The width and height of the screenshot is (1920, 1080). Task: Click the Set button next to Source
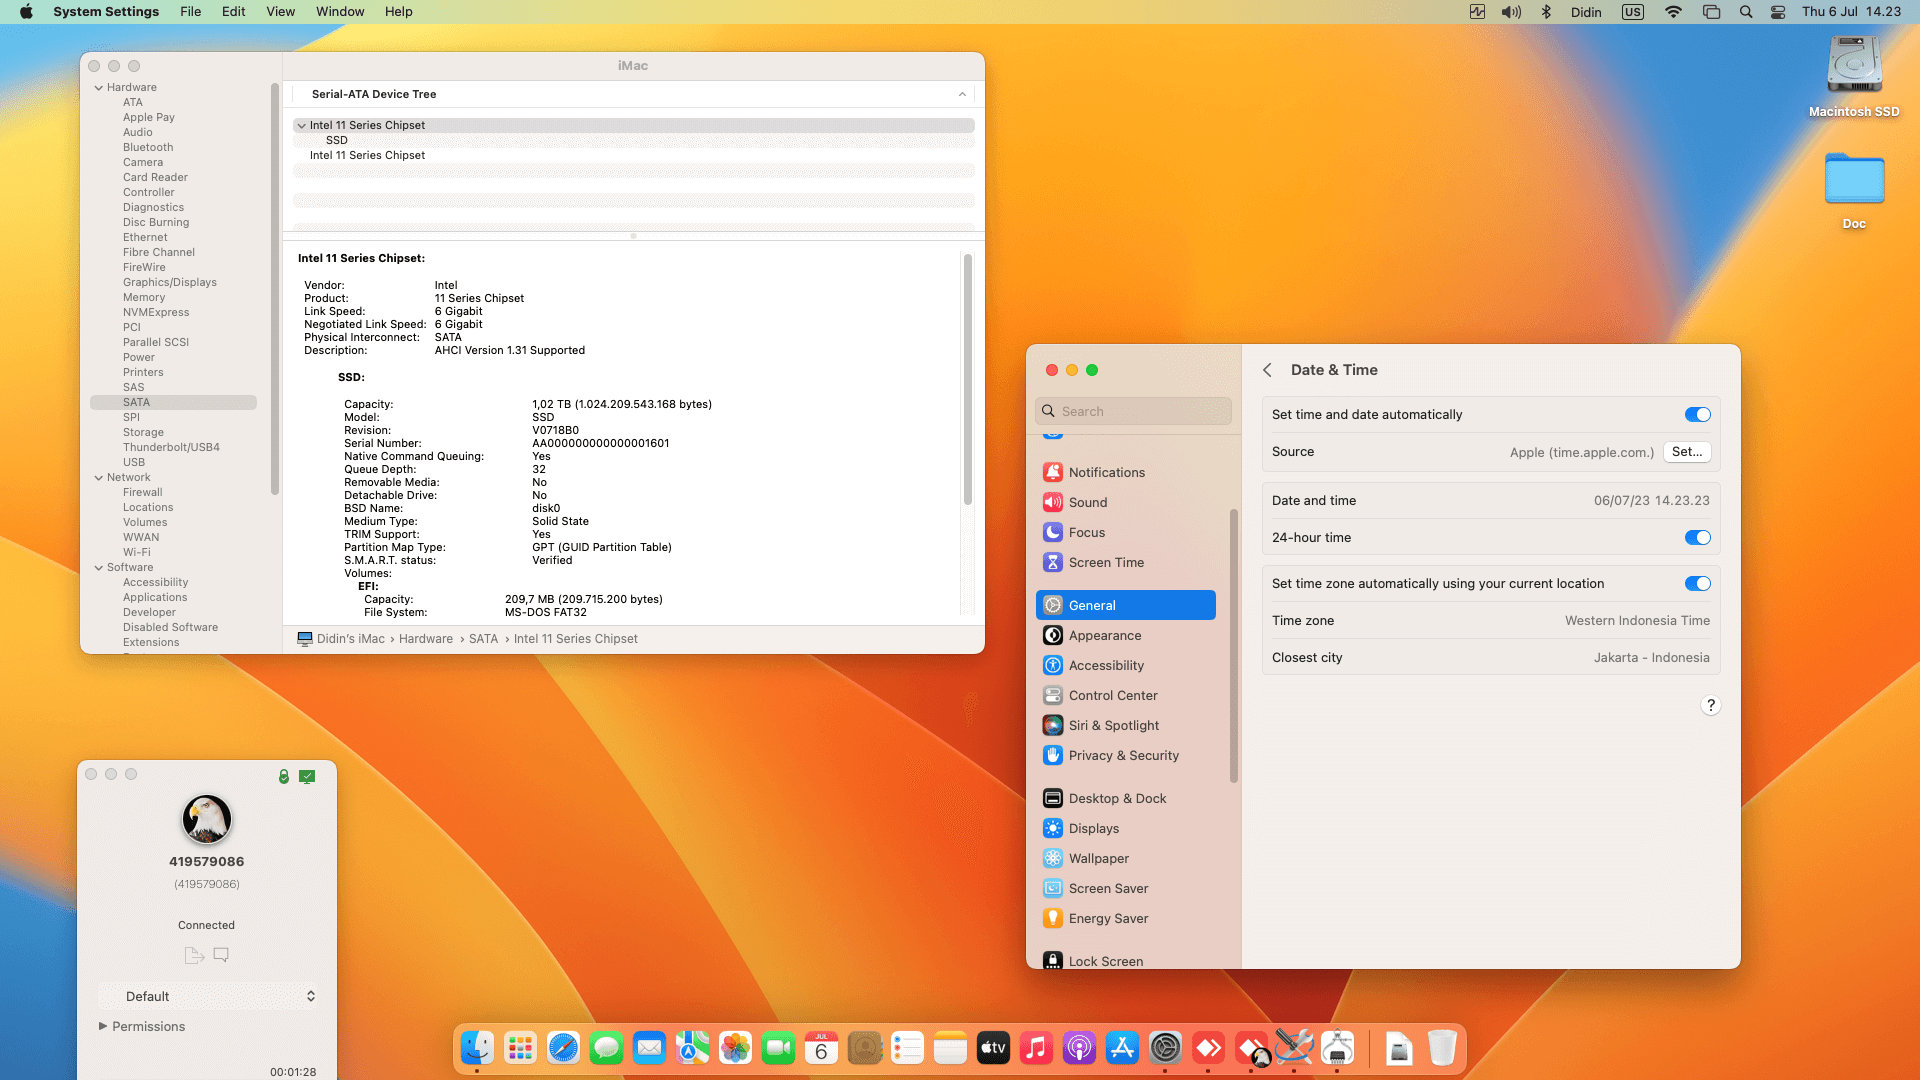[1687, 451]
